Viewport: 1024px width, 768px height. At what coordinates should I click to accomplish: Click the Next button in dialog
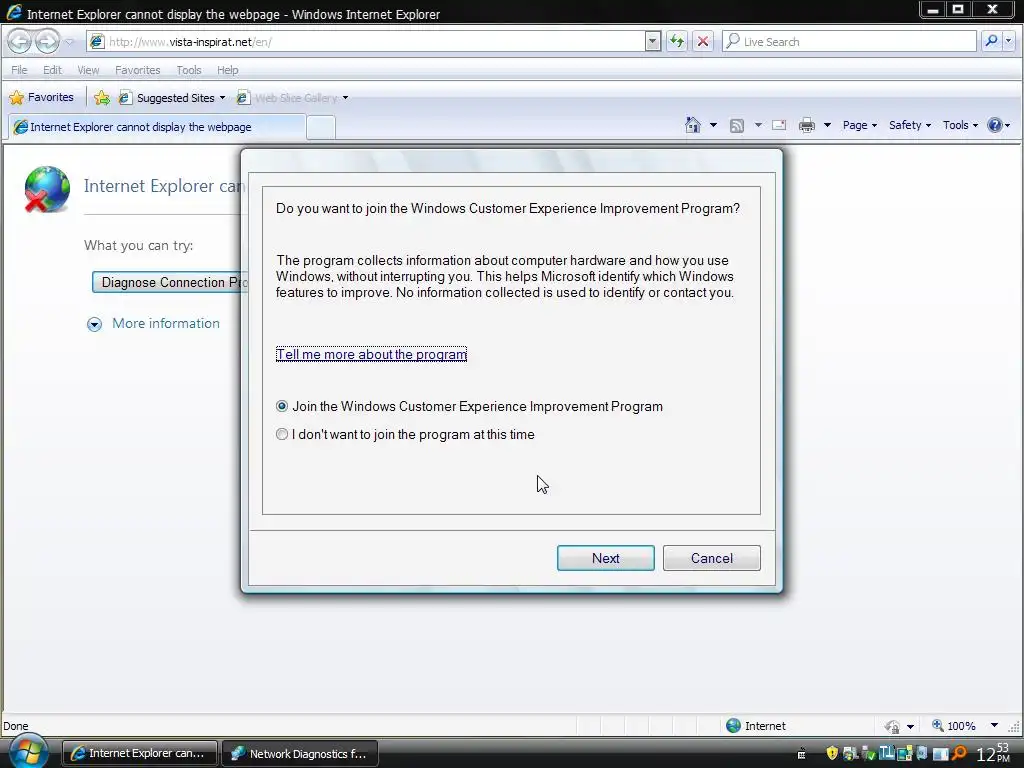click(x=605, y=558)
